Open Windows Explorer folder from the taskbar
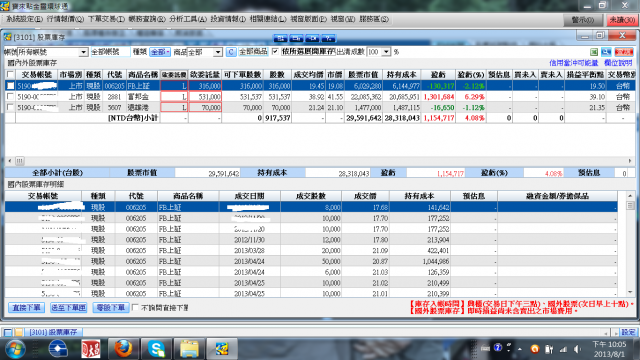Image resolution: width=640 pixels, height=360 pixels. [189, 349]
